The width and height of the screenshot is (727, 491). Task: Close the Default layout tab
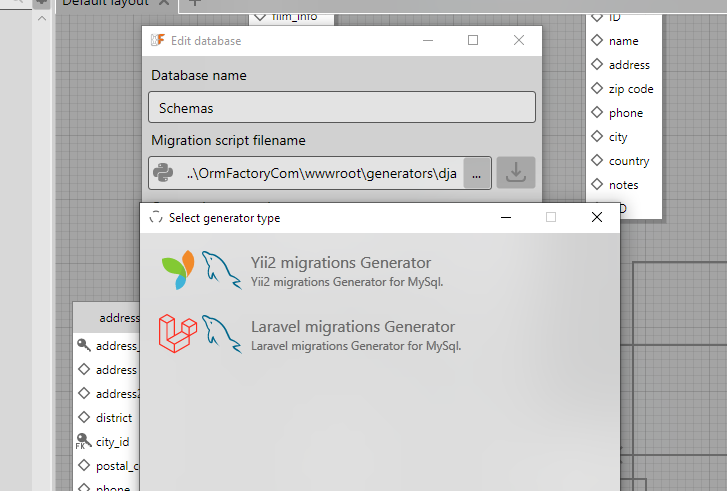pyautogui.click(x=164, y=2)
